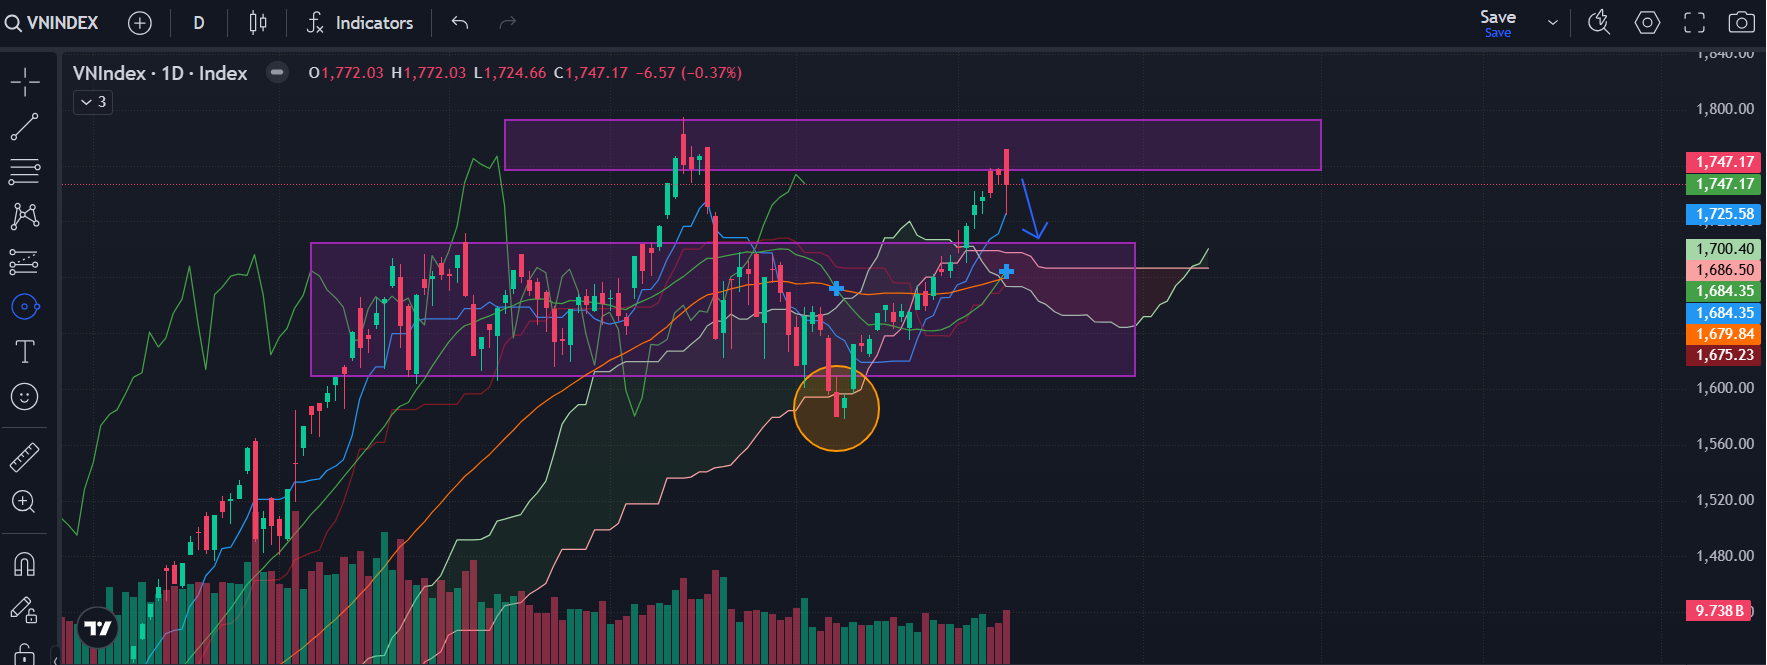Click the market status indicator next to title
Image resolution: width=1767 pixels, height=665 pixels.
click(x=277, y=72)
